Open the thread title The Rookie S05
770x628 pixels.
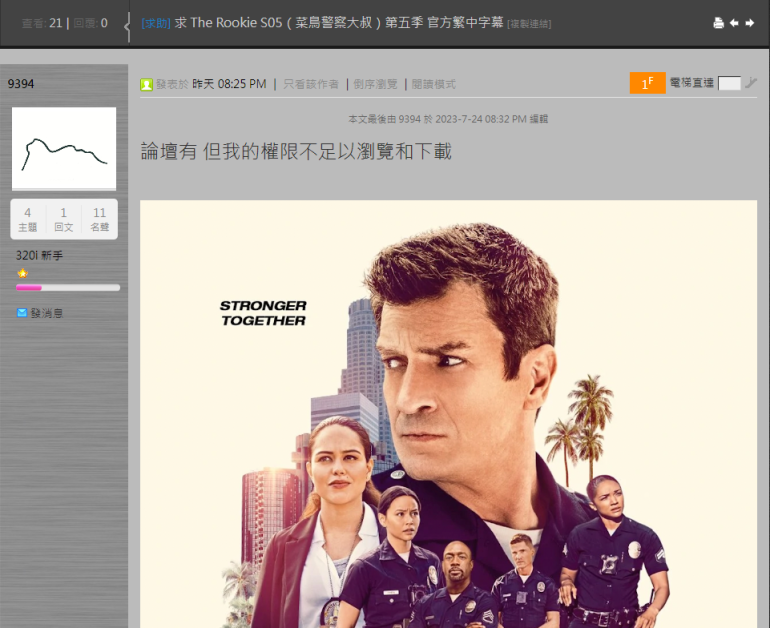(339, 23)
